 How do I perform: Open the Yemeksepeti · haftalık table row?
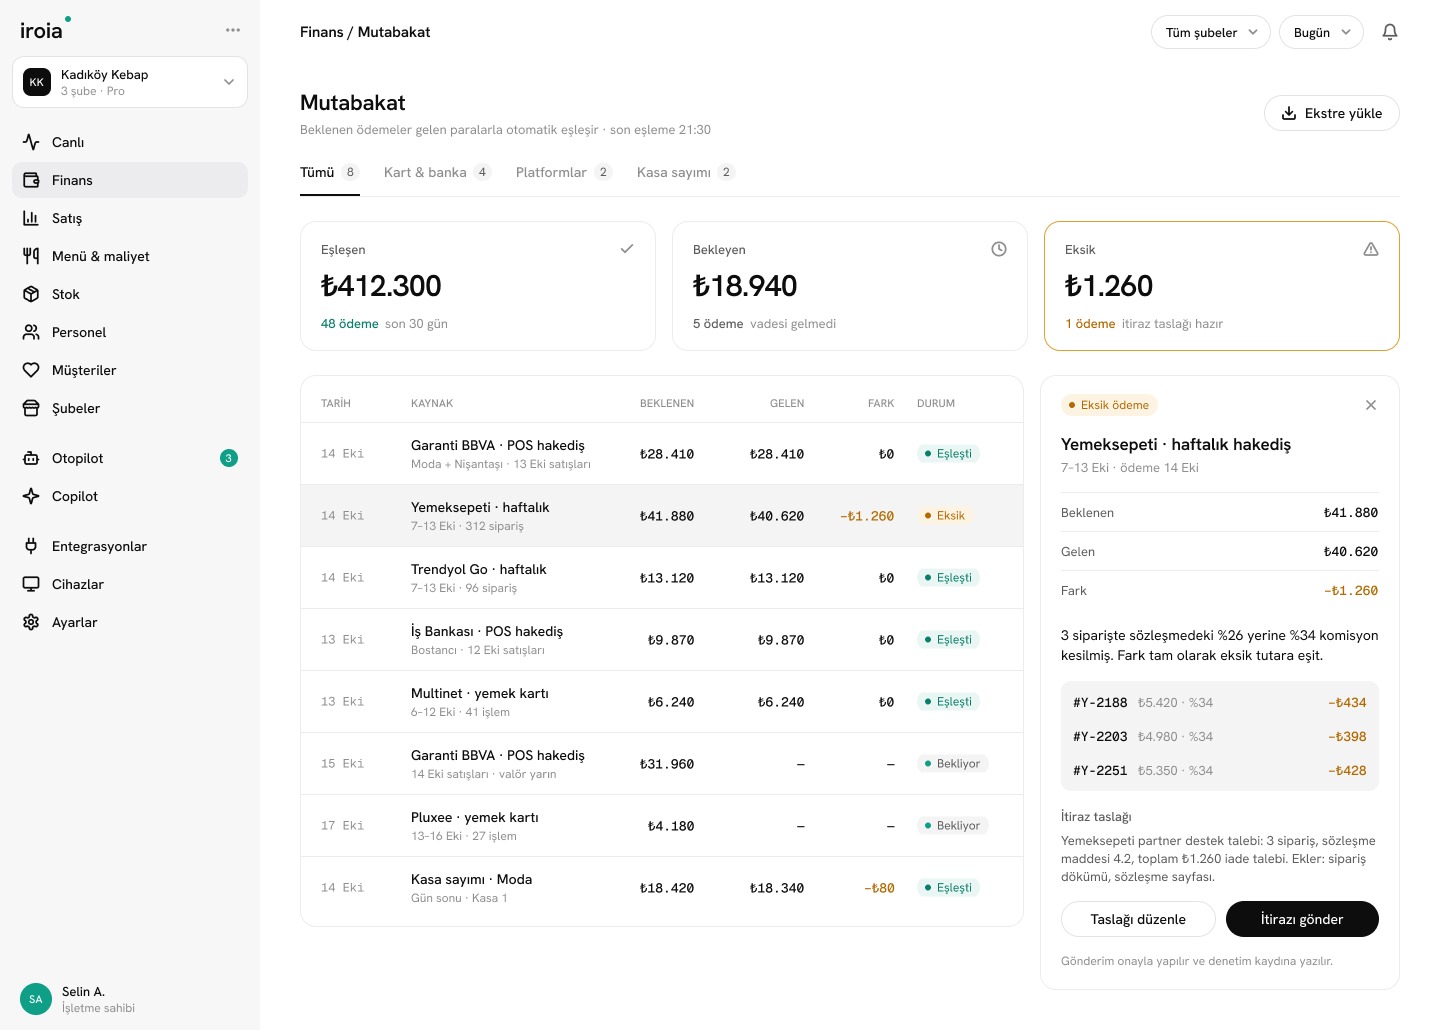coord(662,516)
